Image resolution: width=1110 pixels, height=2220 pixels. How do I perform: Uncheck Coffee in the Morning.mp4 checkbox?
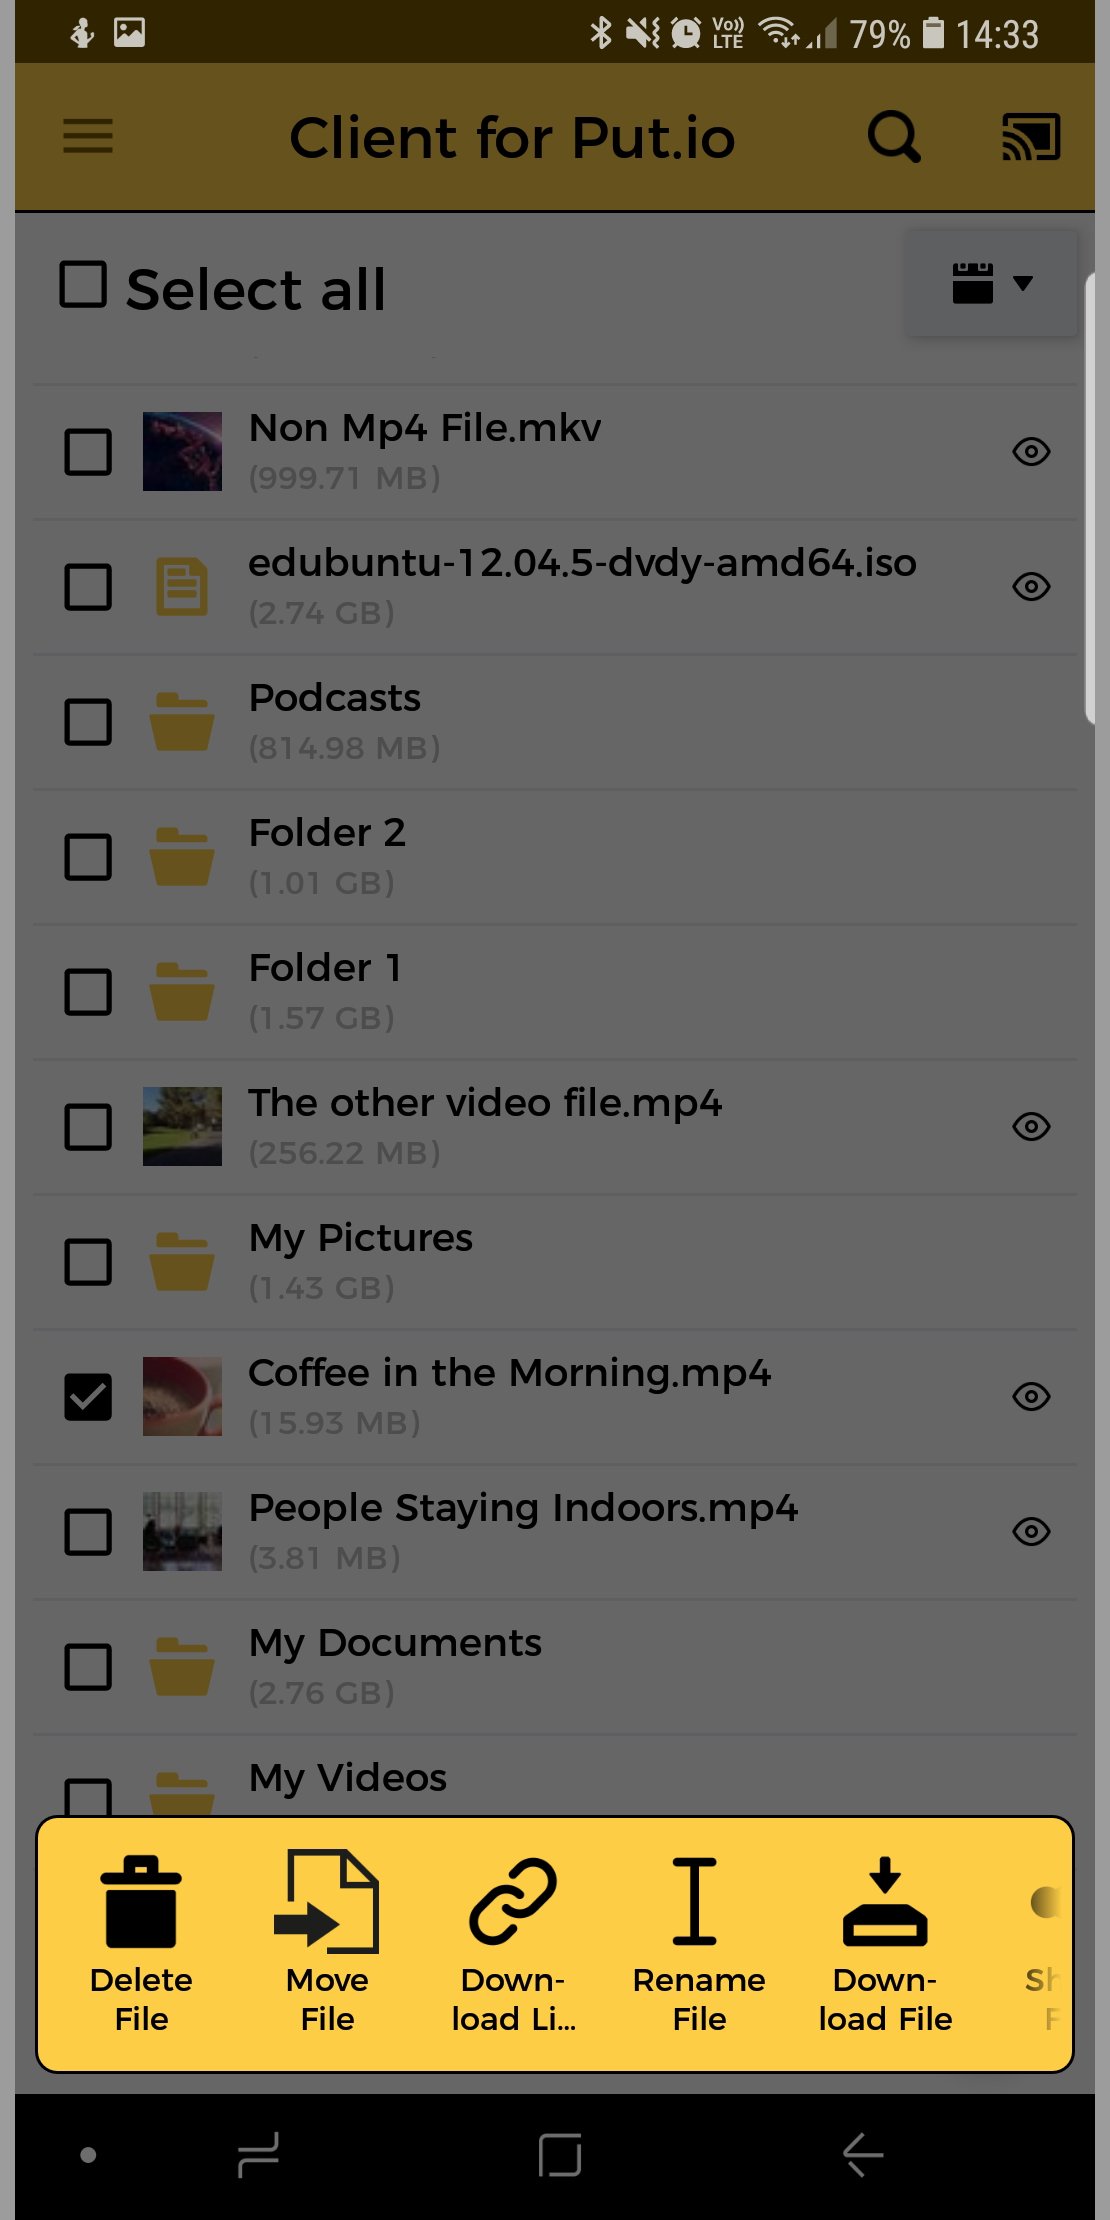click(88, 1397)
